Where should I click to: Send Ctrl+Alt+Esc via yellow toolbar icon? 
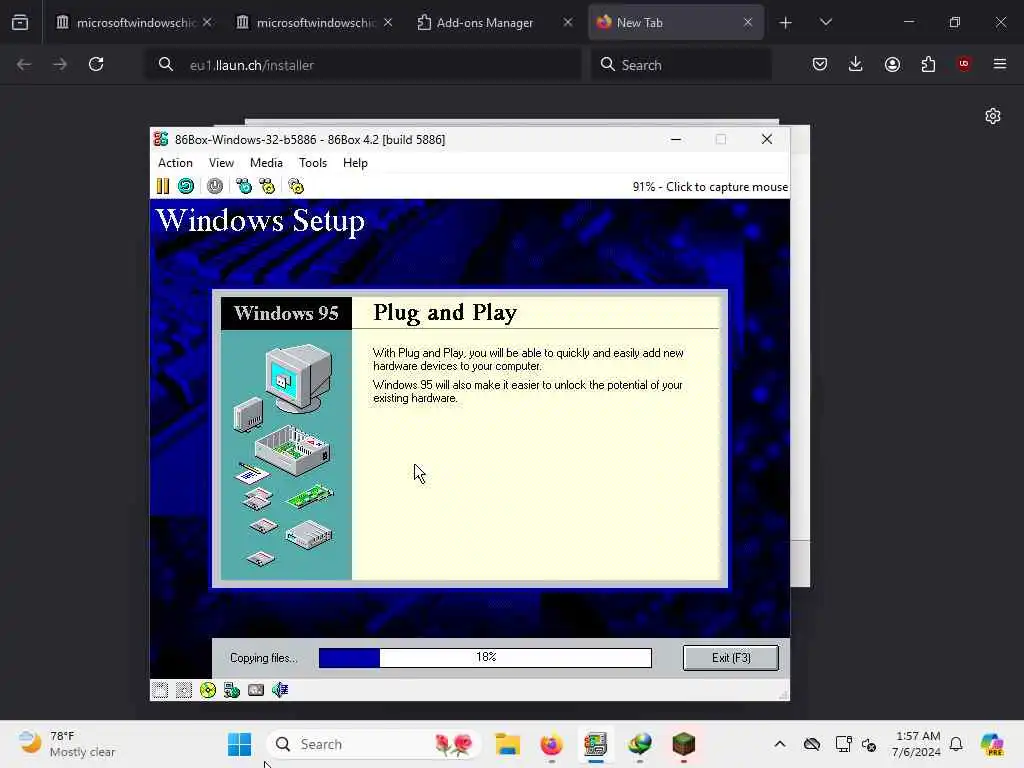[x=268, y=187]
